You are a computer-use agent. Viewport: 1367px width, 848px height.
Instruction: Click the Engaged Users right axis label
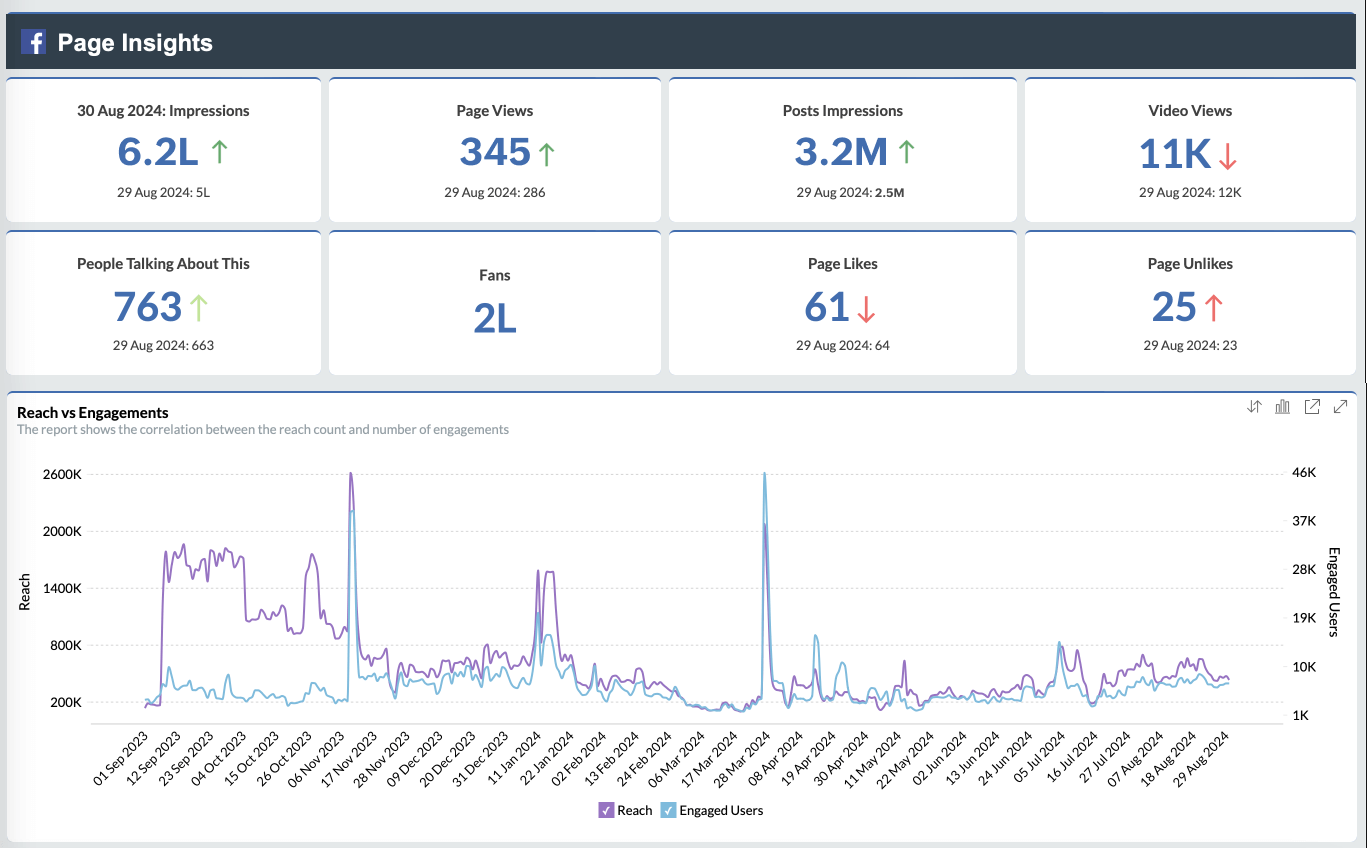point(1333,591)
